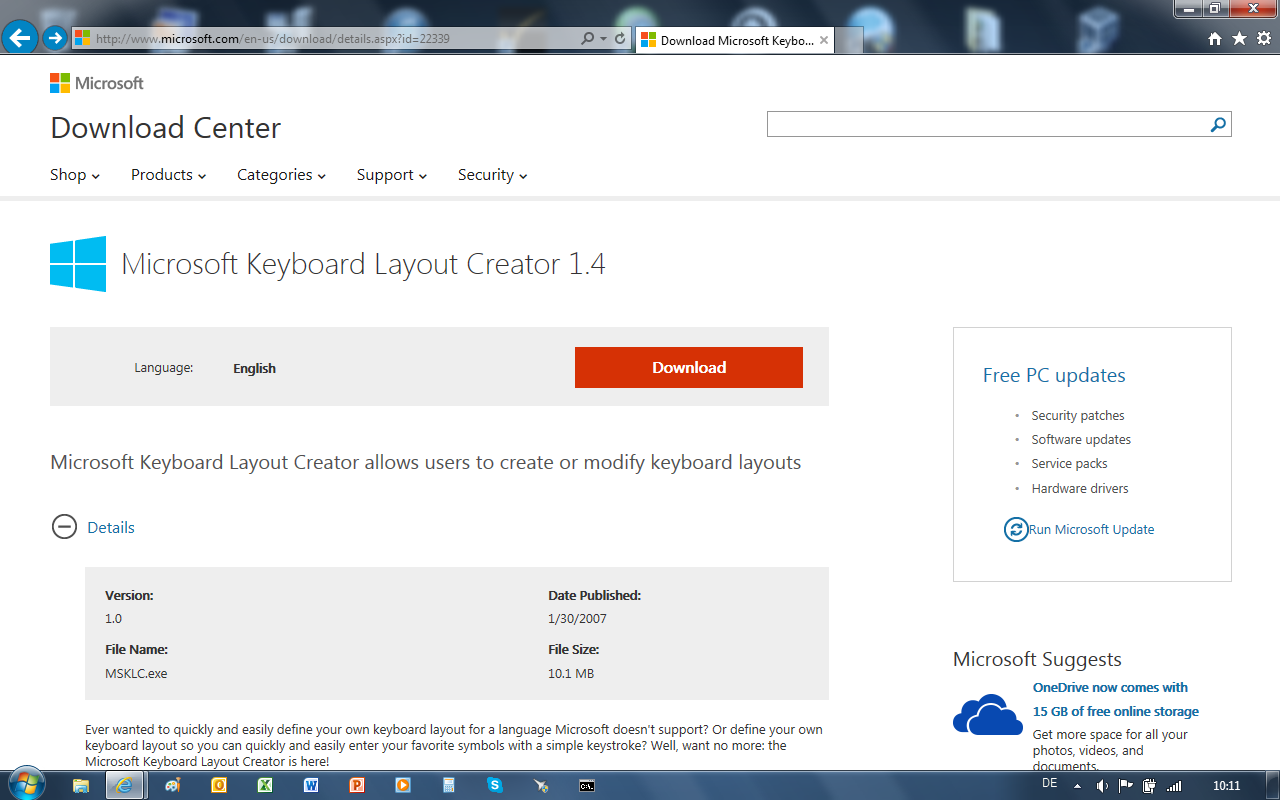Expand the Categories menu

281,175
